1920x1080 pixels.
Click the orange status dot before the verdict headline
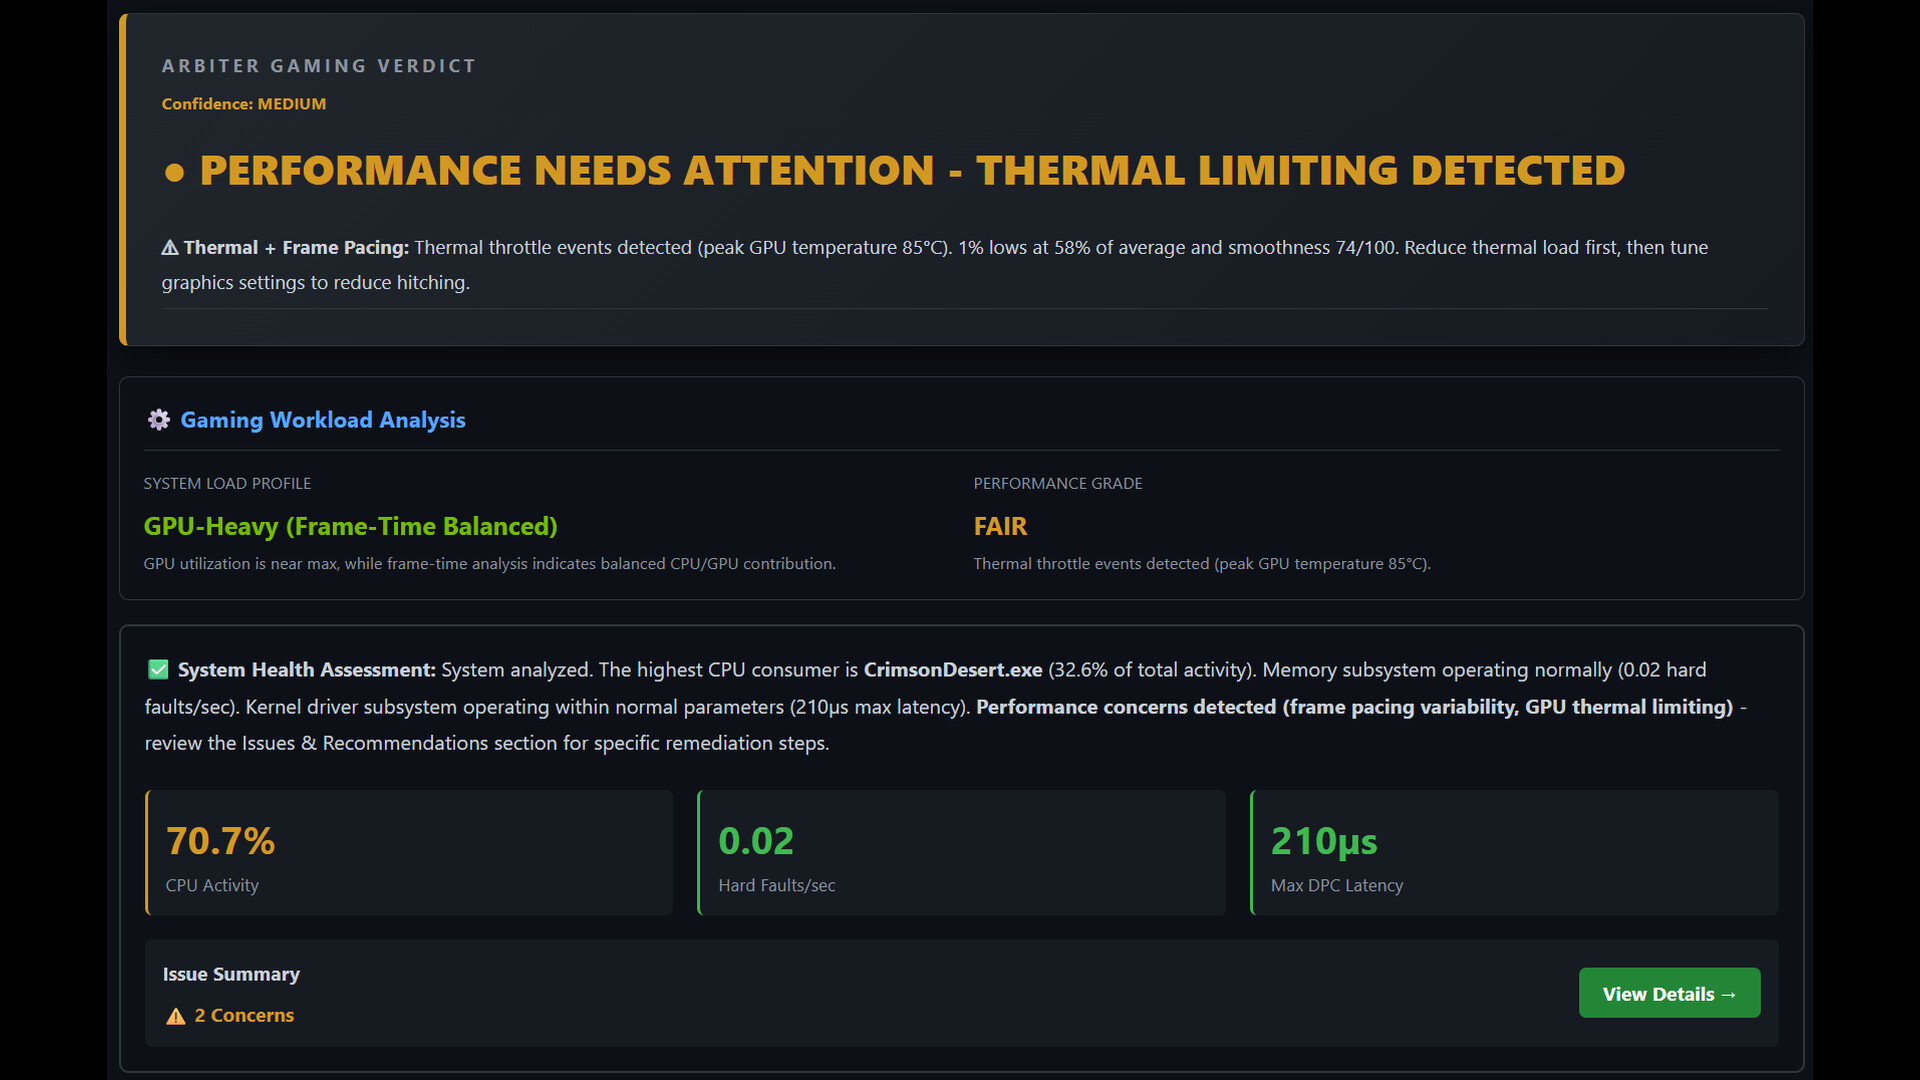(174, 173)
